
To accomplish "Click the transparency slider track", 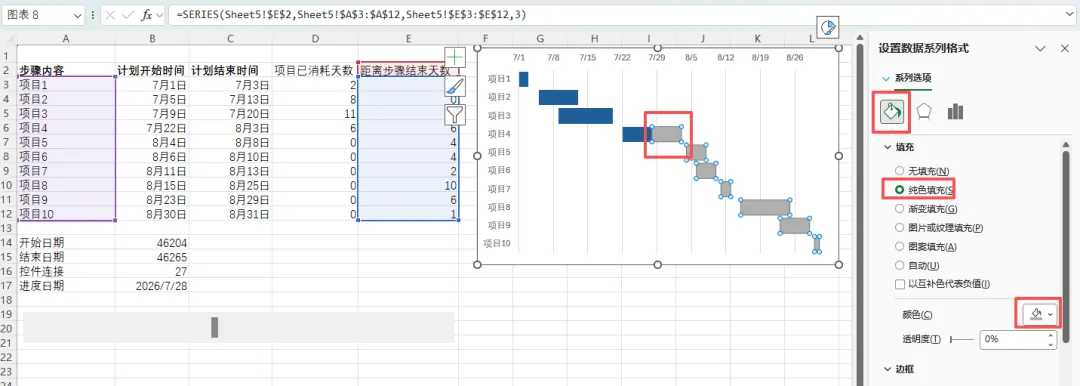I will pyautogui.click(x=962, y=339).
